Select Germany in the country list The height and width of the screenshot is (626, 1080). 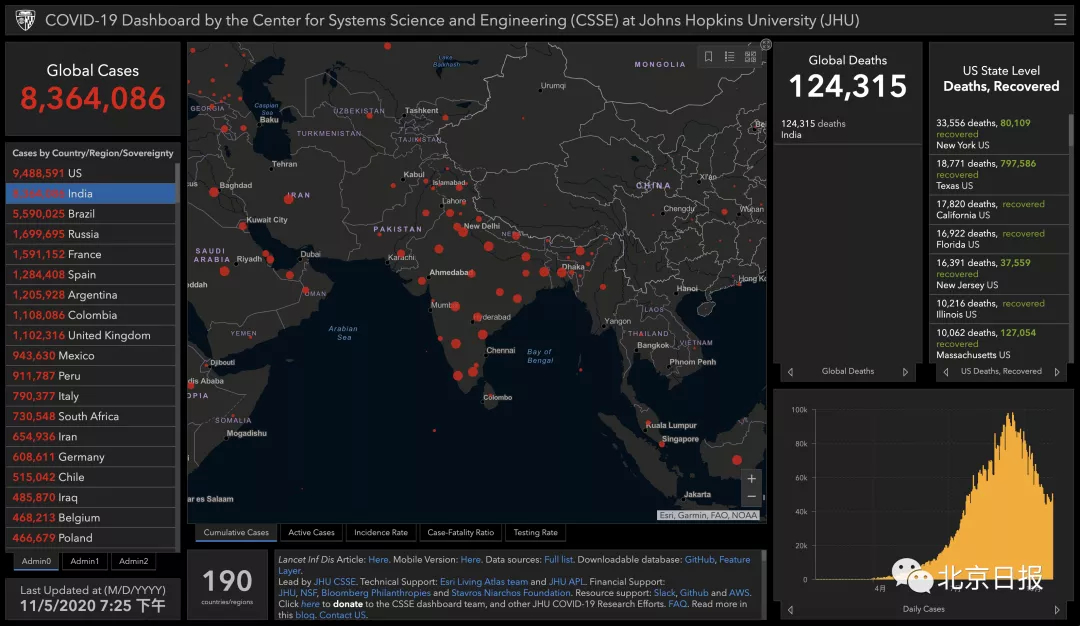[90, 457]
